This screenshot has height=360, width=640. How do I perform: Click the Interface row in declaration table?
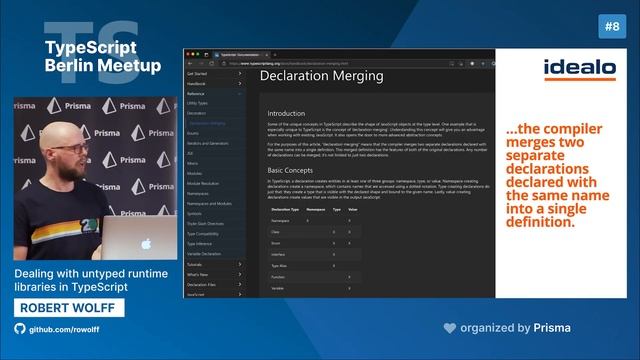(x=314, y=254)
